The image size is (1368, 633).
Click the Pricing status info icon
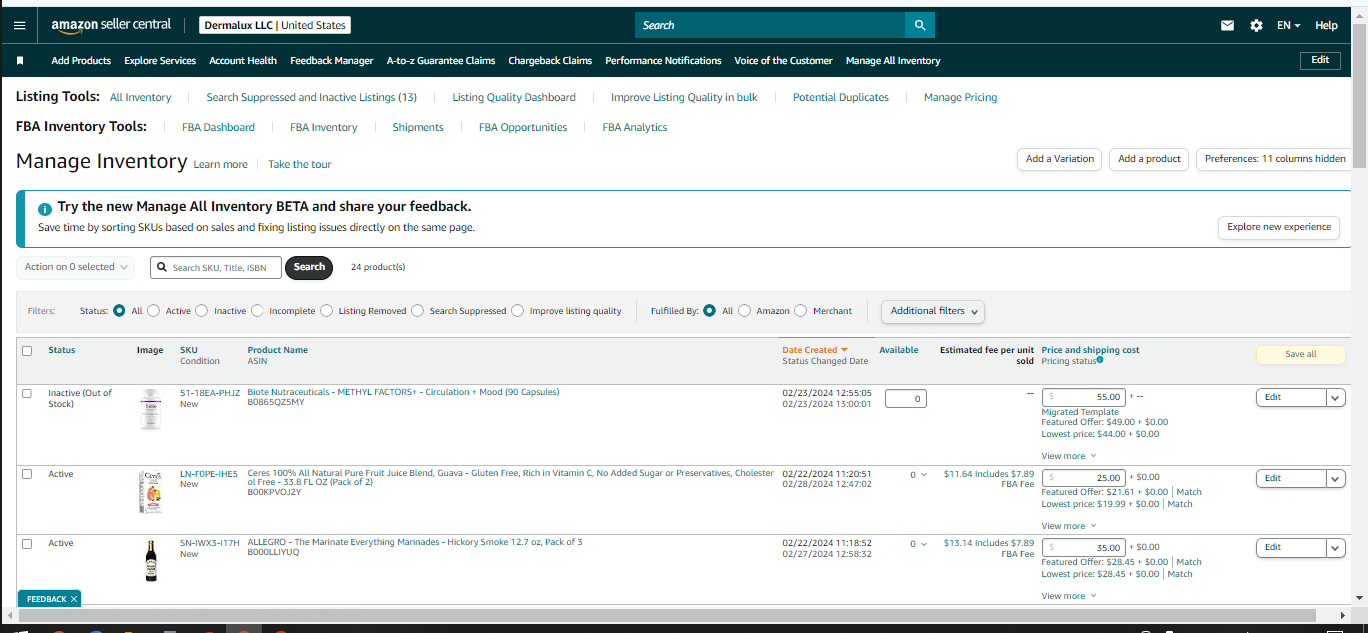tap(1100, 360)
